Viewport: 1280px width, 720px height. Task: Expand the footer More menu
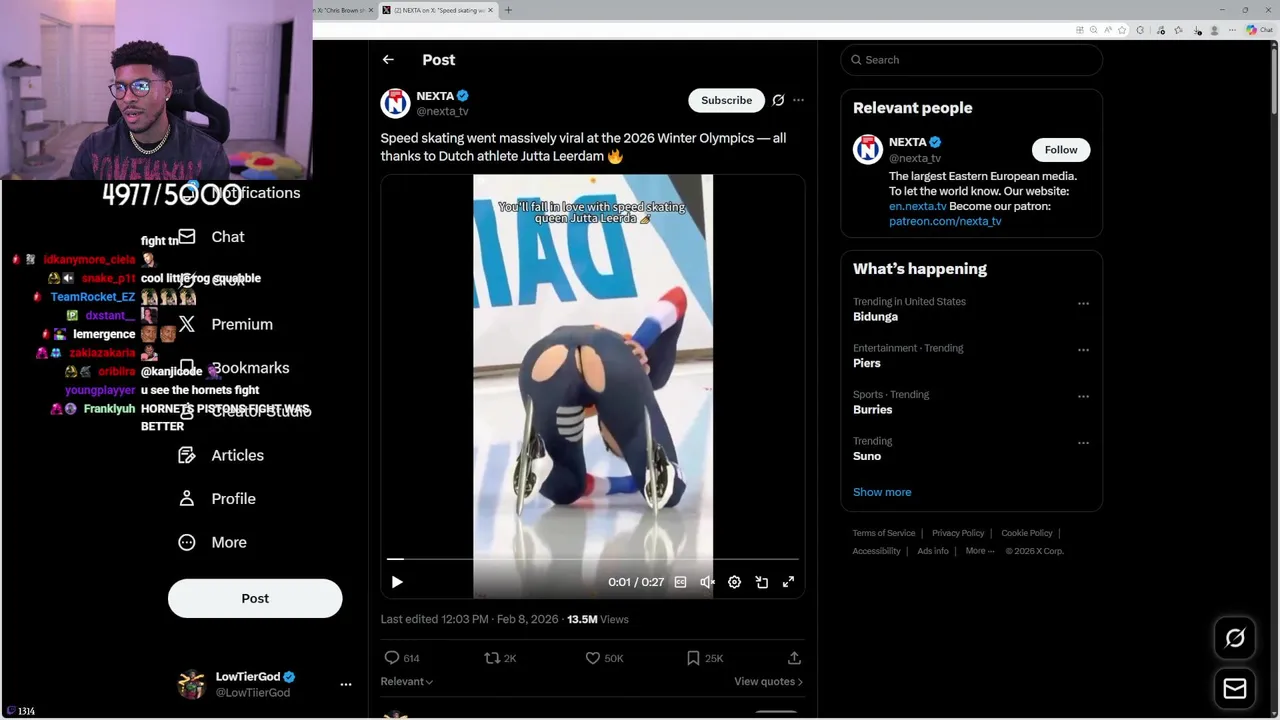click(979, 551)
